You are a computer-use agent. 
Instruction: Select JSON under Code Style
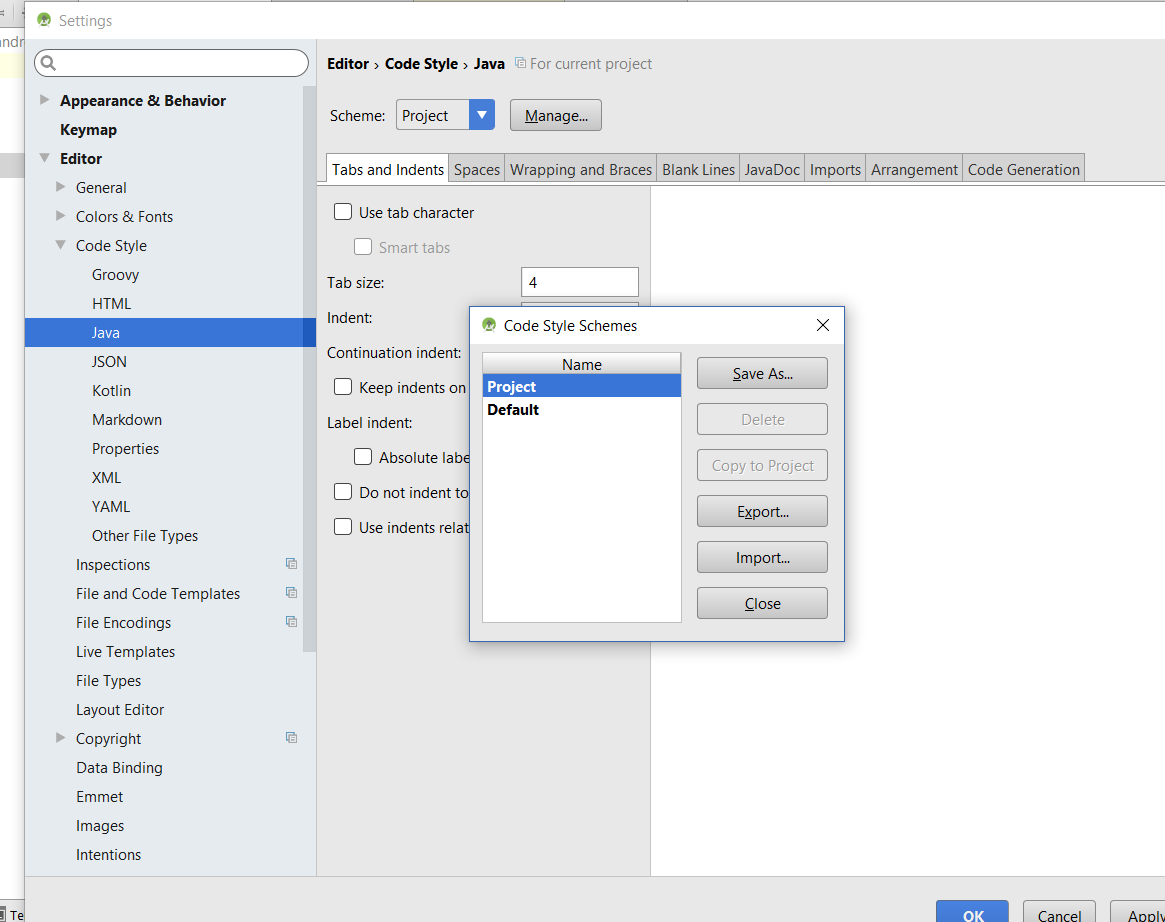pyautogui.click(x=109, y=361)
